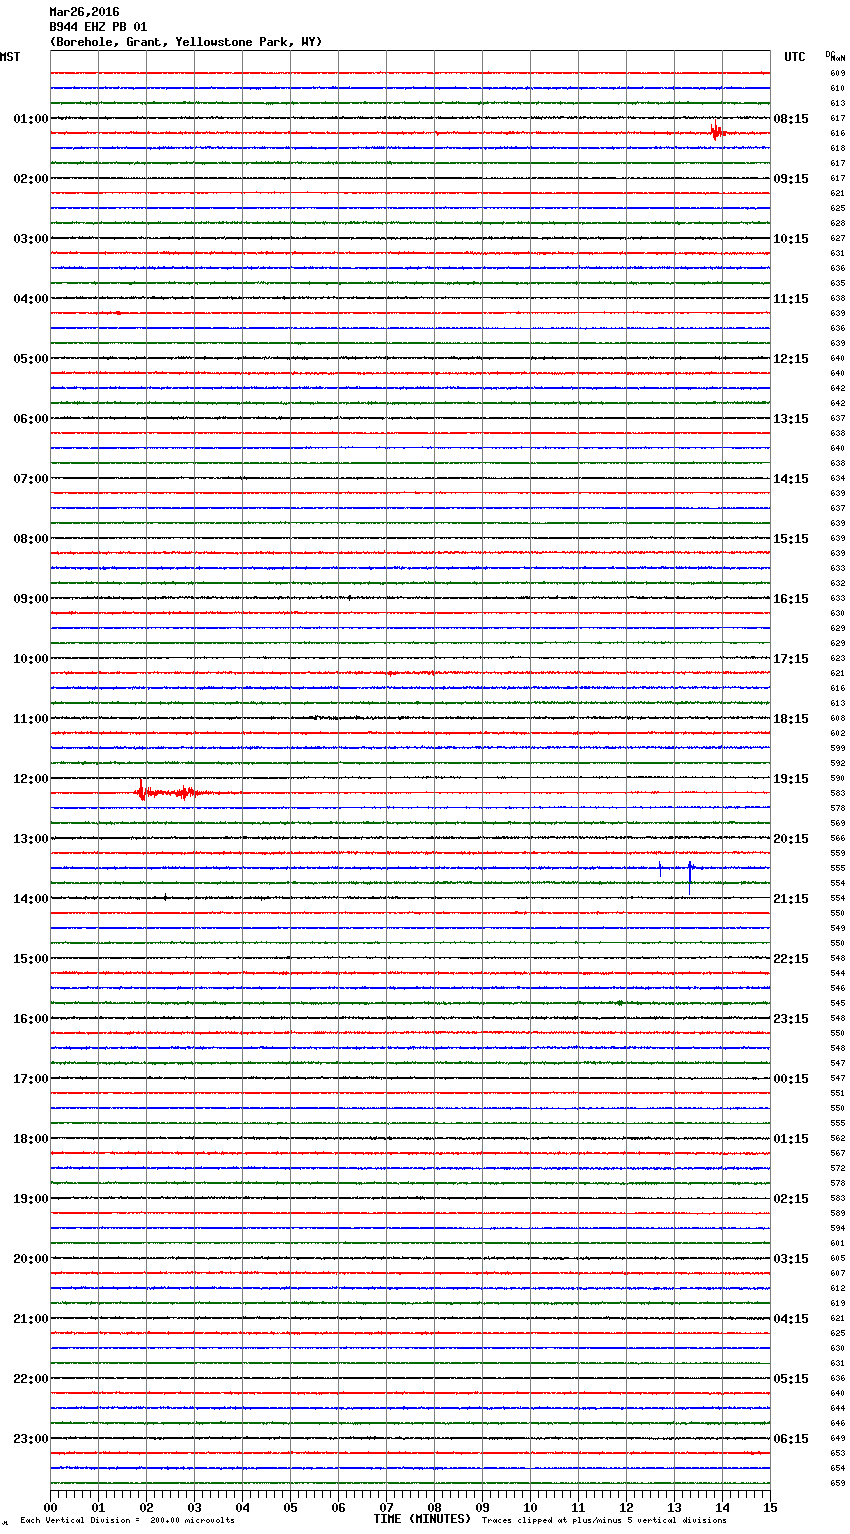Select the 13:00 MST time label
The width and height of the screenshot is (850, 1534).
(30, 839)
